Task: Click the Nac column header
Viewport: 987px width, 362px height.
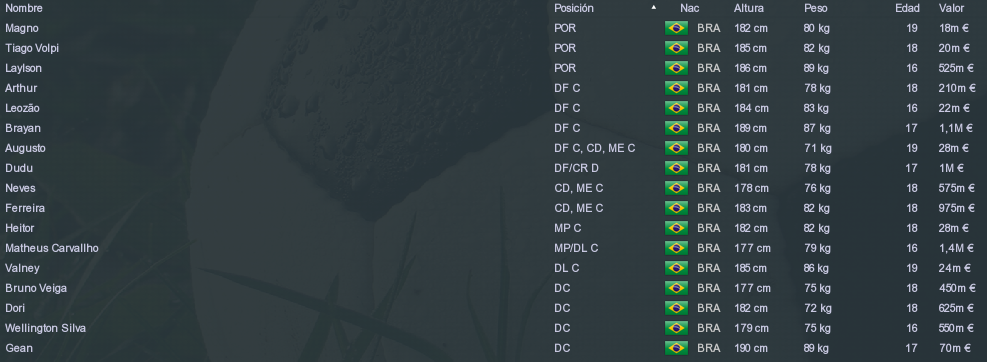Action: point(689,8)
